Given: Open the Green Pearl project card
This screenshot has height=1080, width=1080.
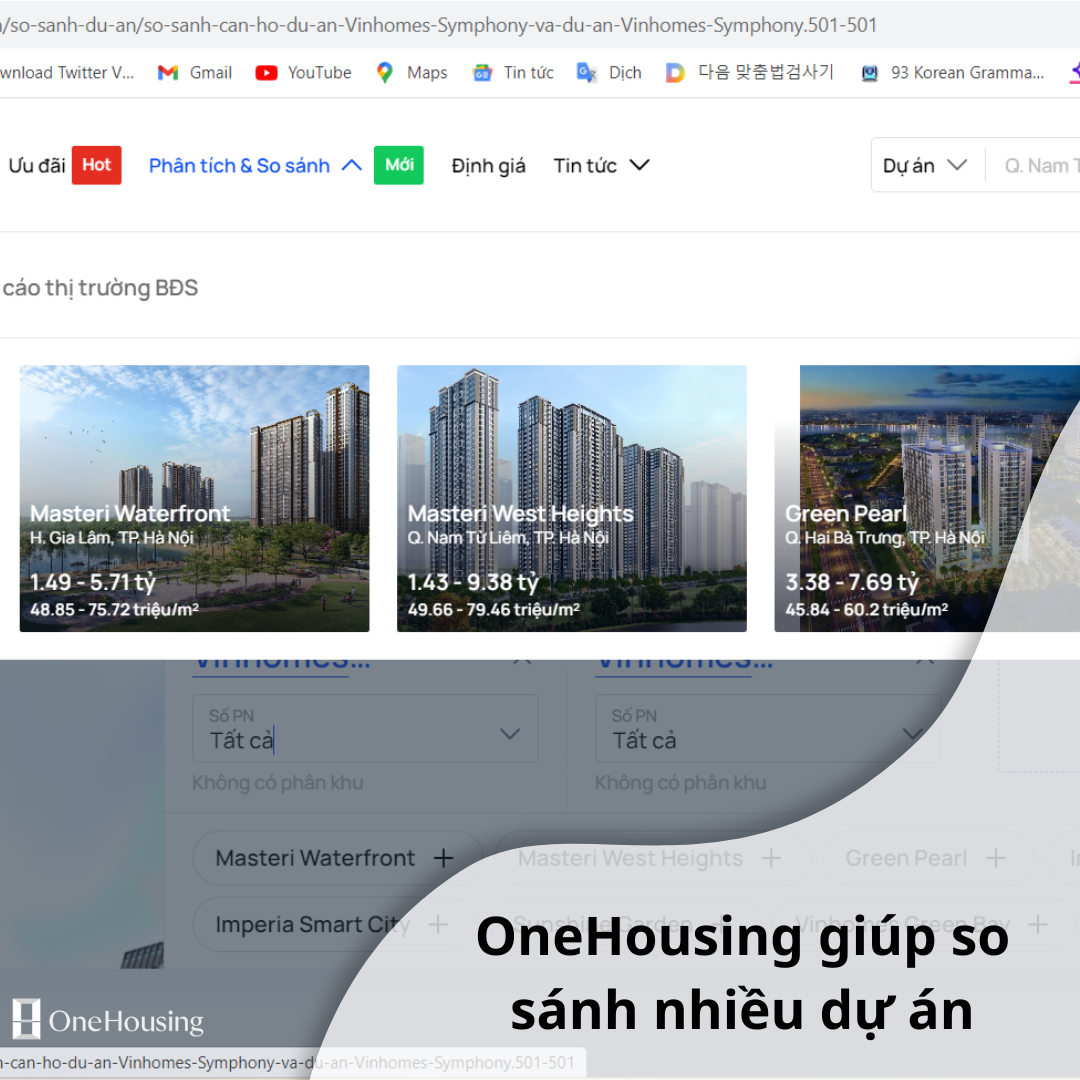Looking at the screenshot, I should [926, 498].
